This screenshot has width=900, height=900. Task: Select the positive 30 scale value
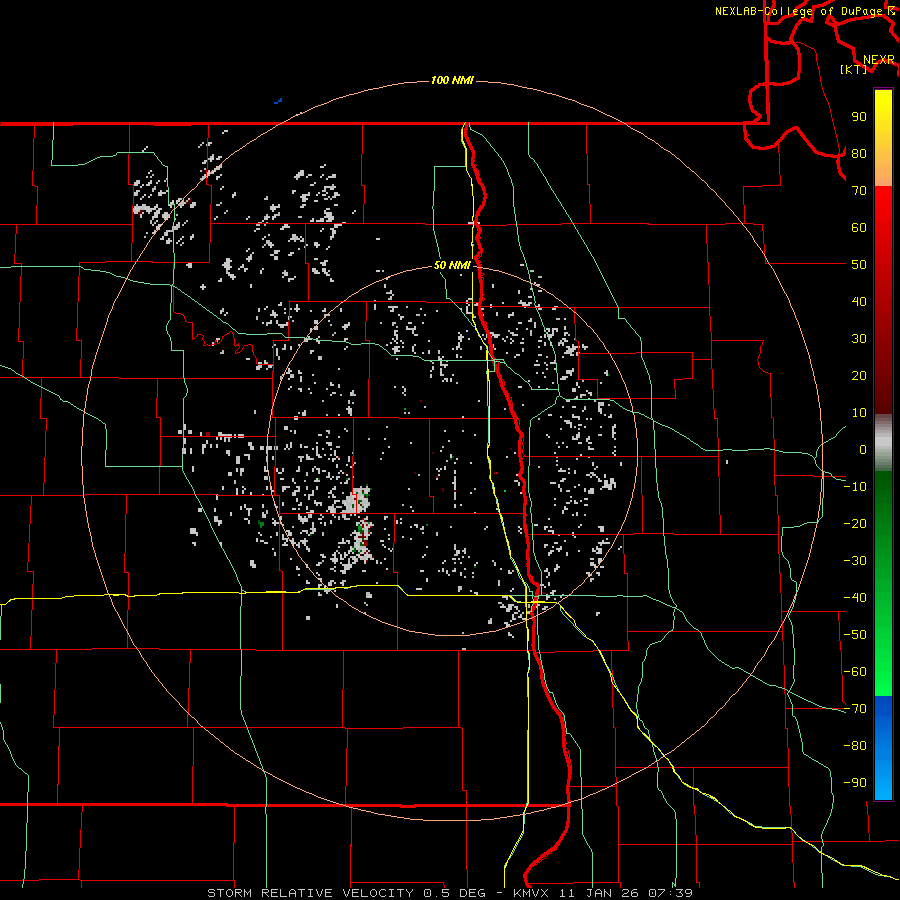pos(859,339)
